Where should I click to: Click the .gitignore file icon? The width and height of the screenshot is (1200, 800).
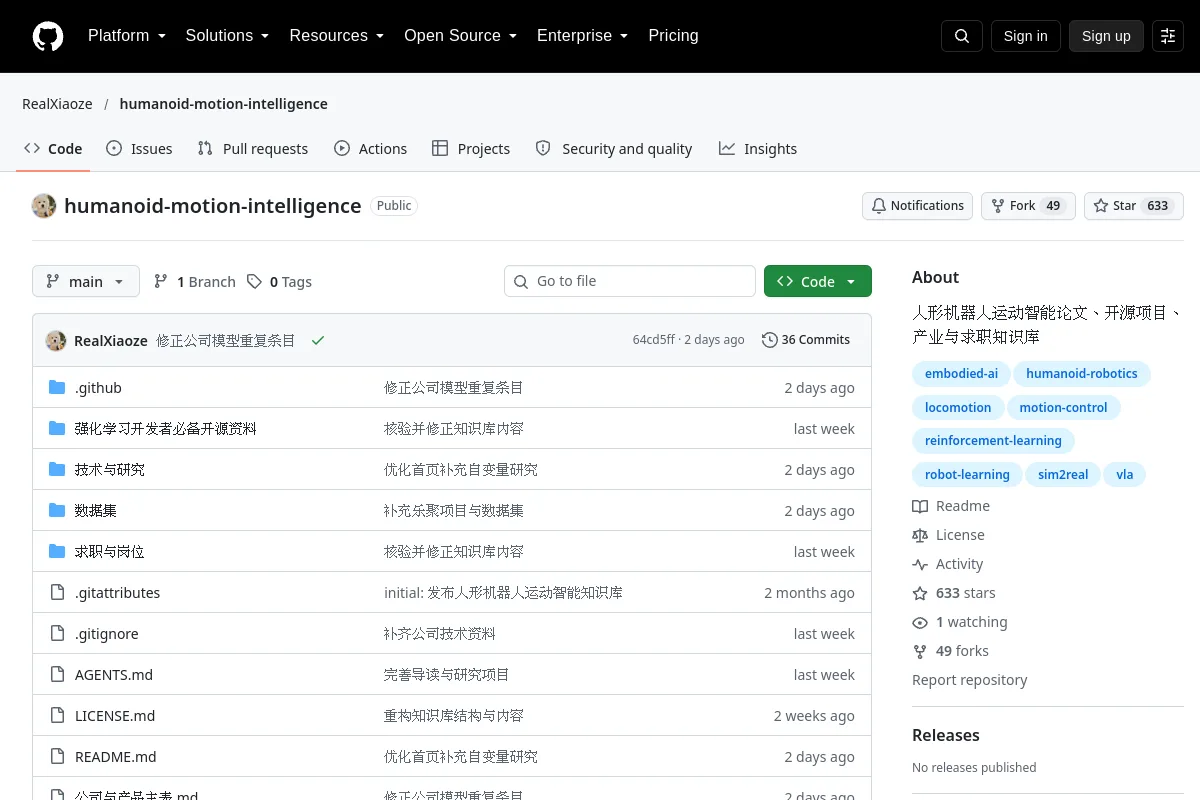point(57,634)
